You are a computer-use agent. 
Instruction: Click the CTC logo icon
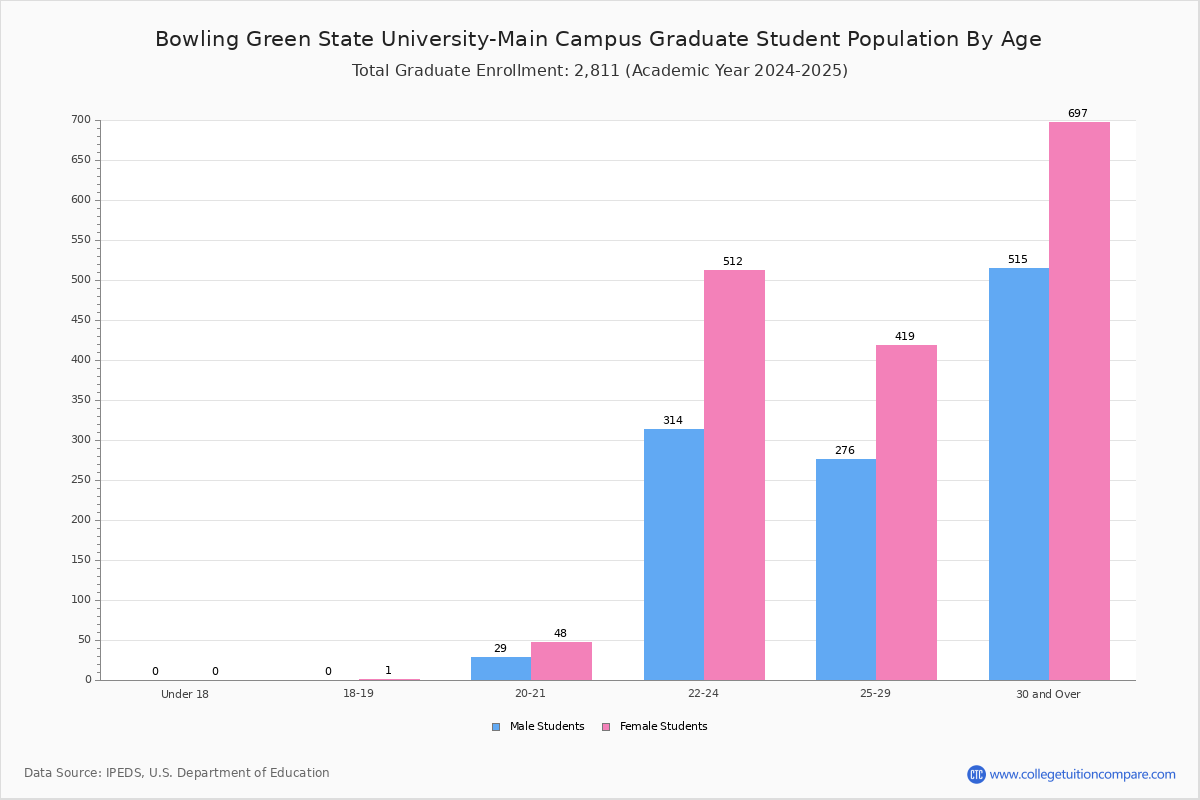[x=976, y=774]
